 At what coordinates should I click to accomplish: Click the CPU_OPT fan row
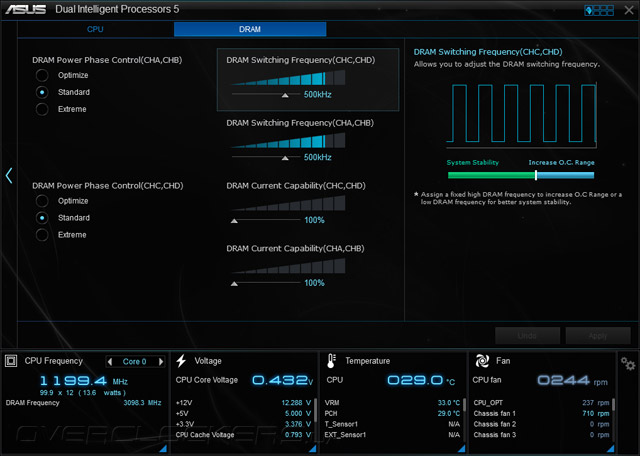pos(541,403)
